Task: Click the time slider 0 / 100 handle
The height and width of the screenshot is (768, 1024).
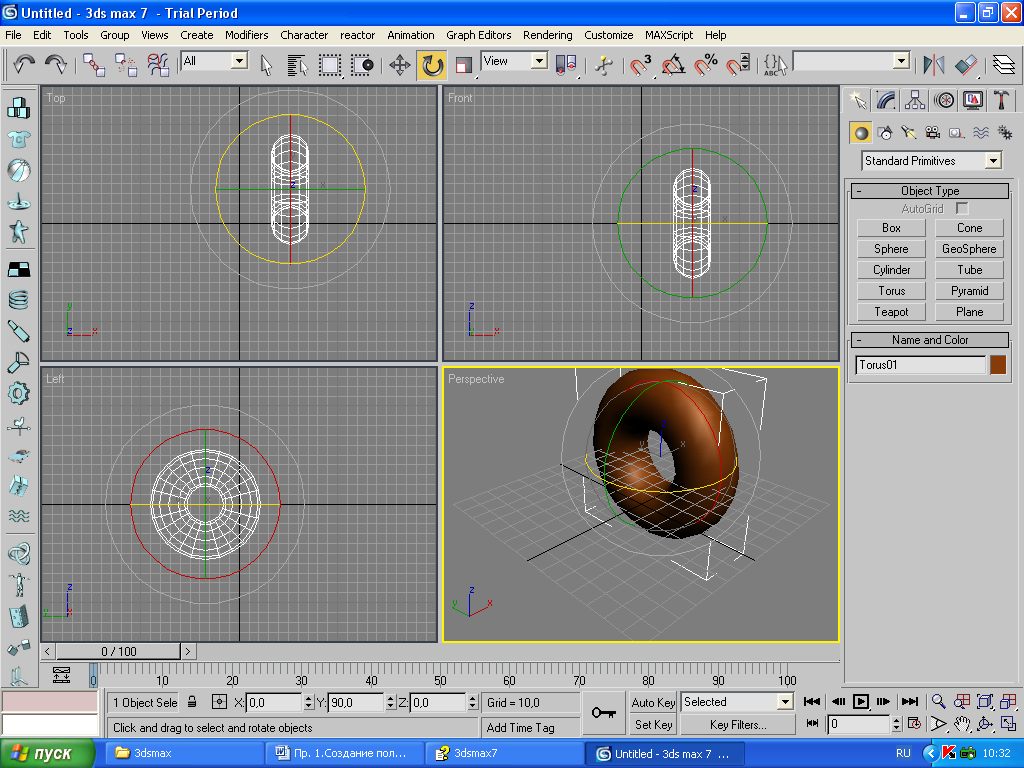Action: pyautogui.click(x=118, y=651)
